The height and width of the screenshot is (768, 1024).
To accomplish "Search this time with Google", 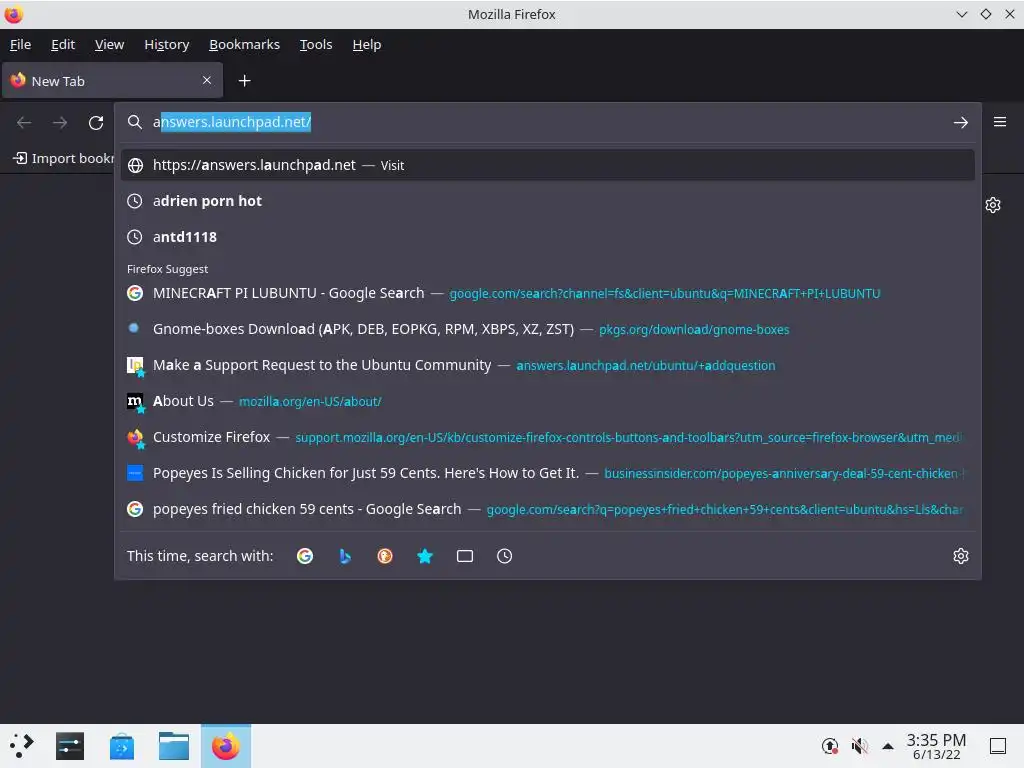I will coord(305,556).
